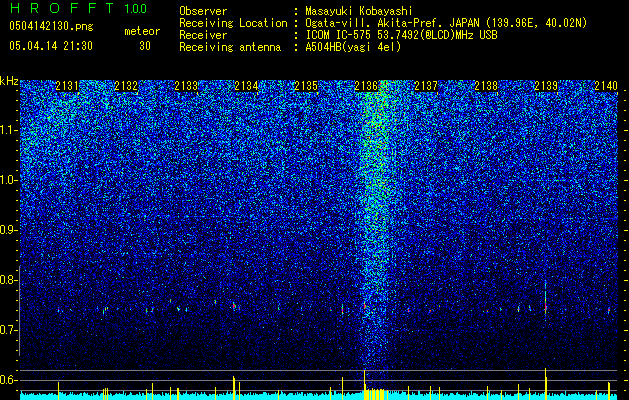Click the Receiving antenna field label
Viewport: 629px width, 400px height.
[x=230, y=47]
